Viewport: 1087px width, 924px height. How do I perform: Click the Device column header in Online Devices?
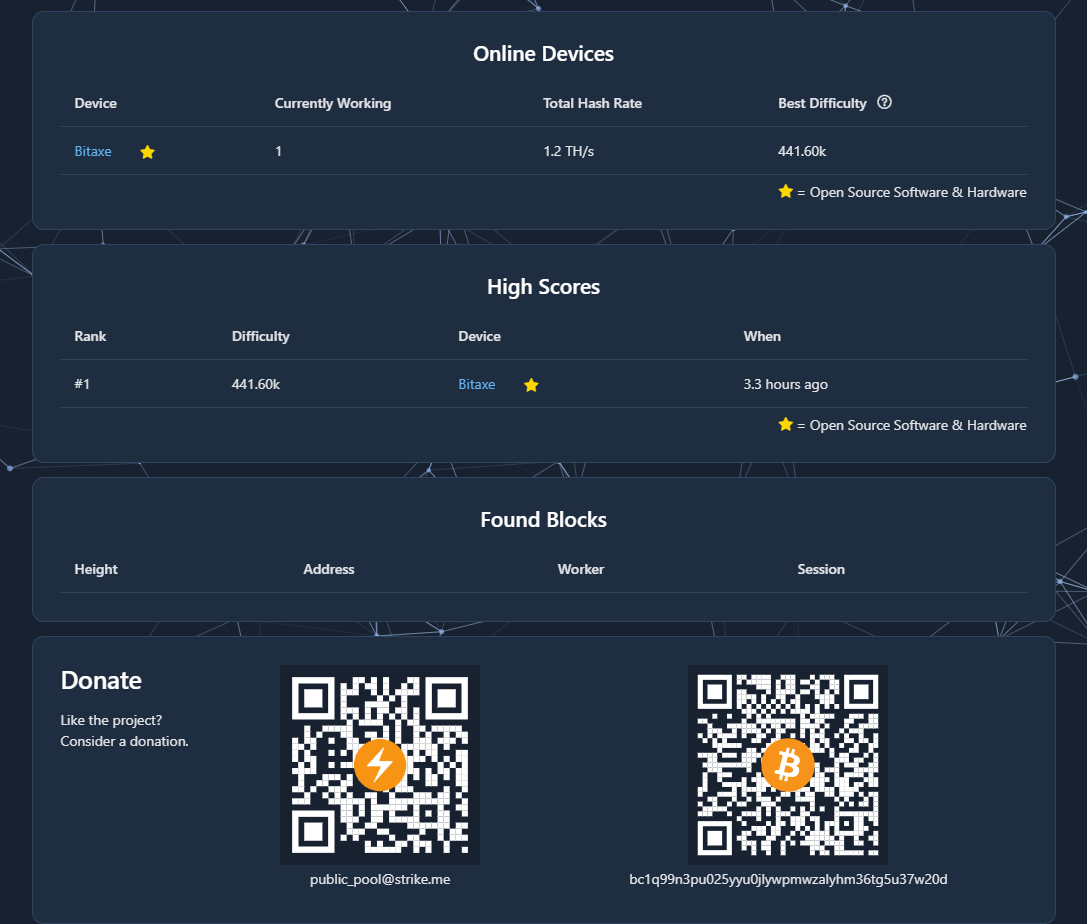click(96, 103)
